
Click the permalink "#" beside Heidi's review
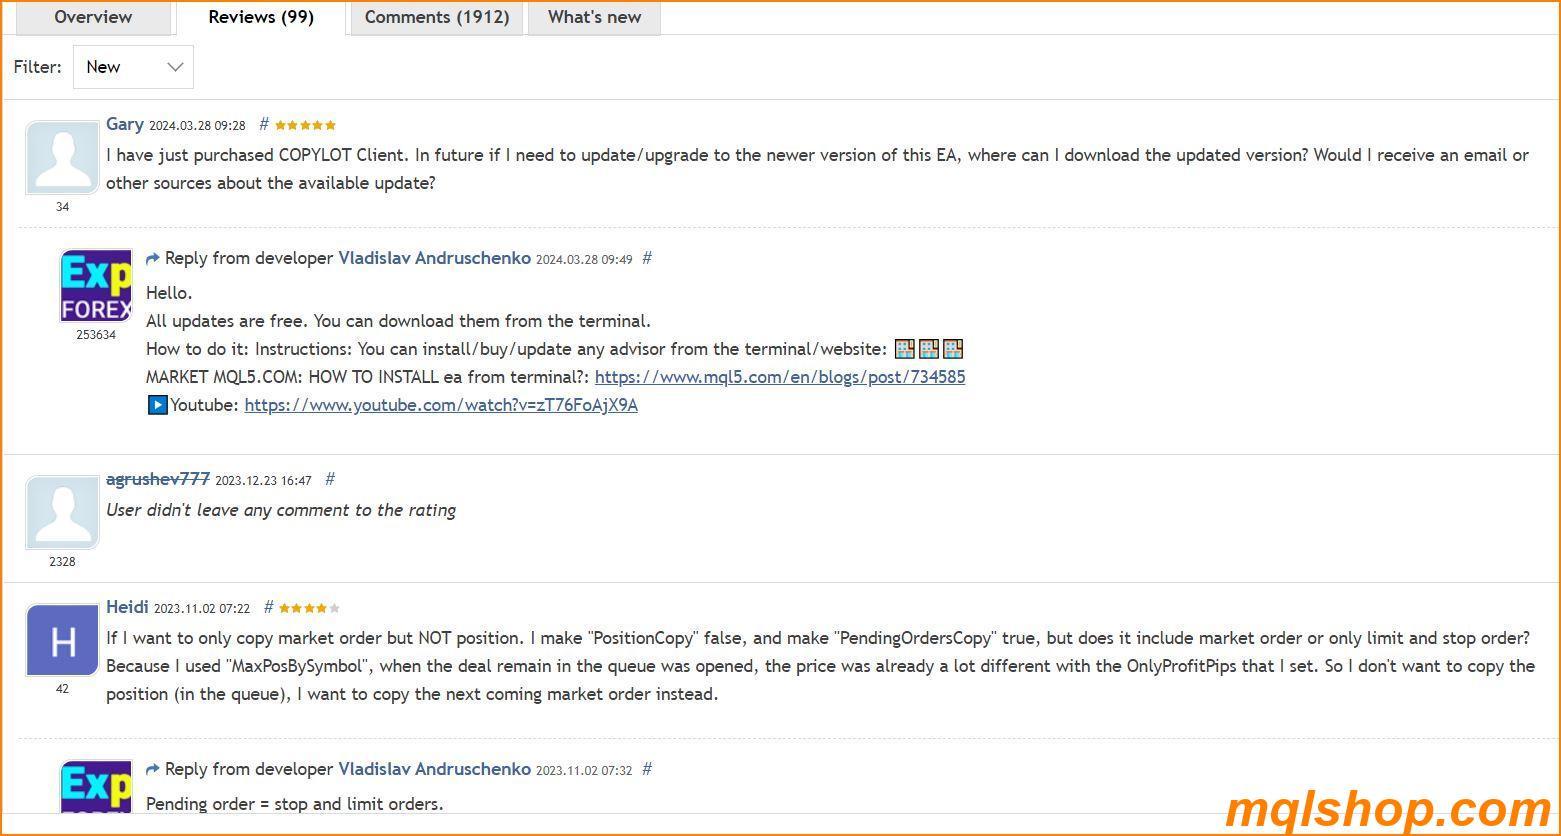pos(268,607)
